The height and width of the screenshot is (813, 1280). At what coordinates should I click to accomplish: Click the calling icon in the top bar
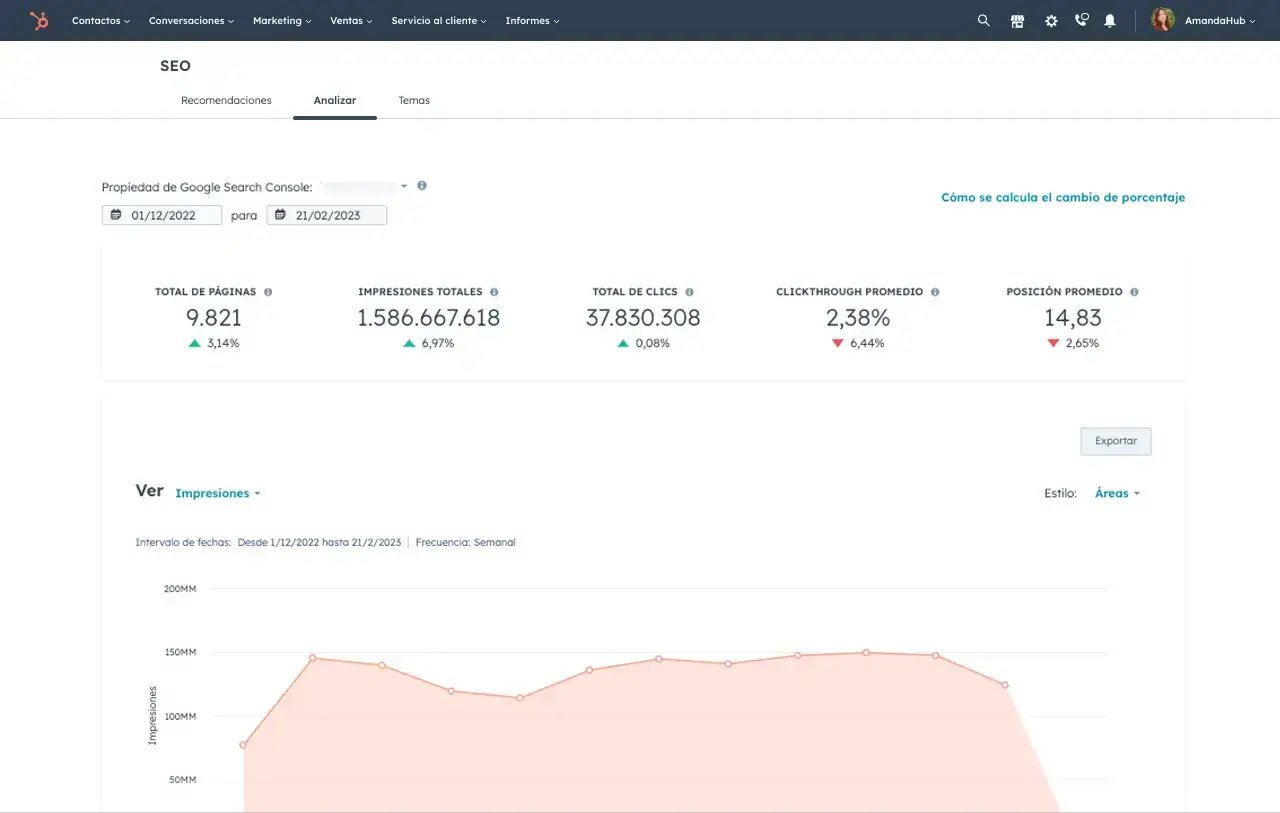pos(1081,20)
